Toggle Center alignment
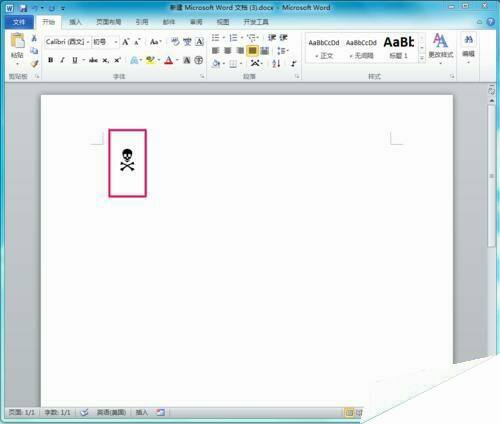Screen dimensions: 500x424 coord(228,51)
